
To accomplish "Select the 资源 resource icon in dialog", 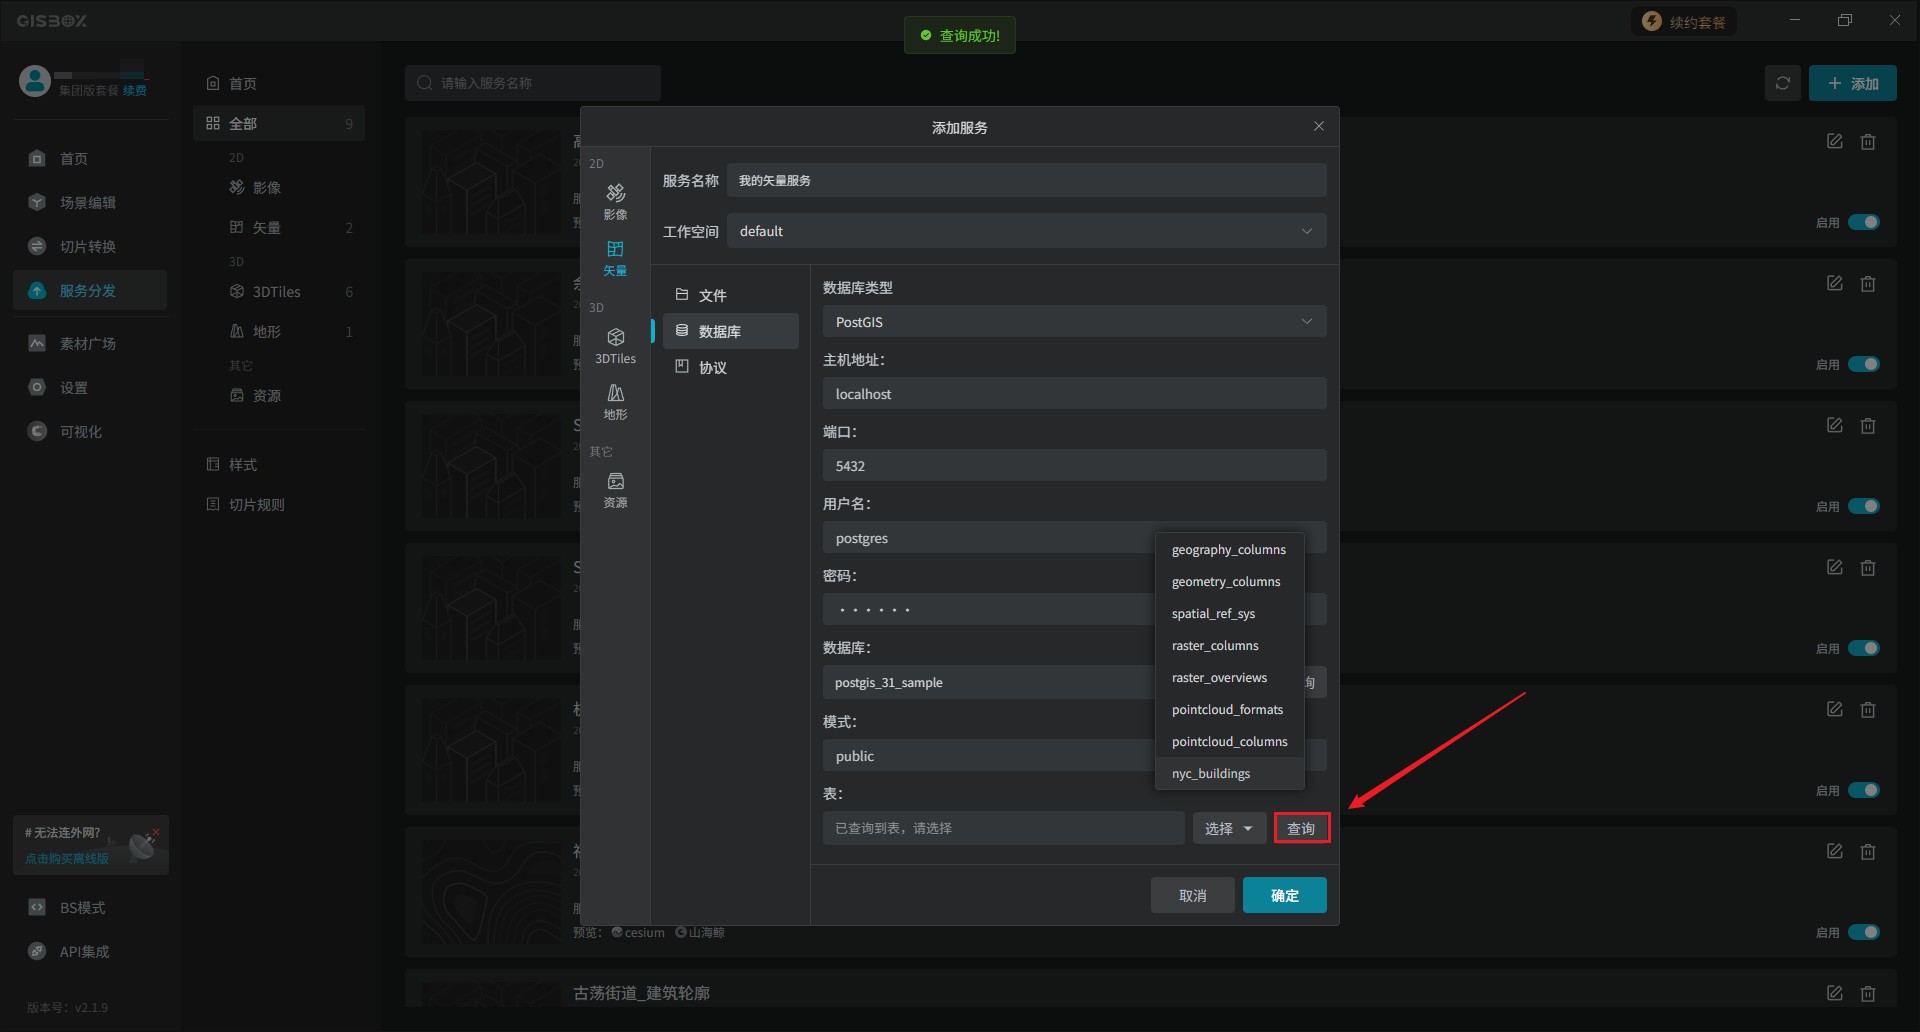I will click(615, 489).
